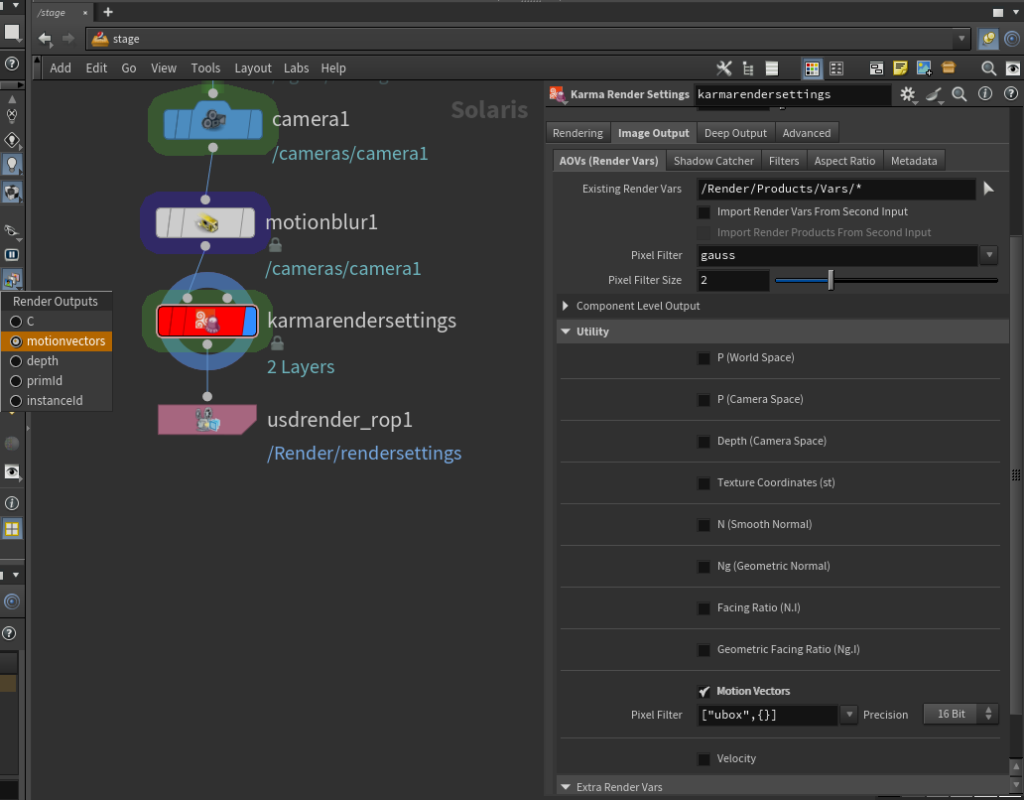The height and width of the screenshot is (800, 1024).
Task: Click the Pixel Filter Size slider
Action: (x=885, y=281)
